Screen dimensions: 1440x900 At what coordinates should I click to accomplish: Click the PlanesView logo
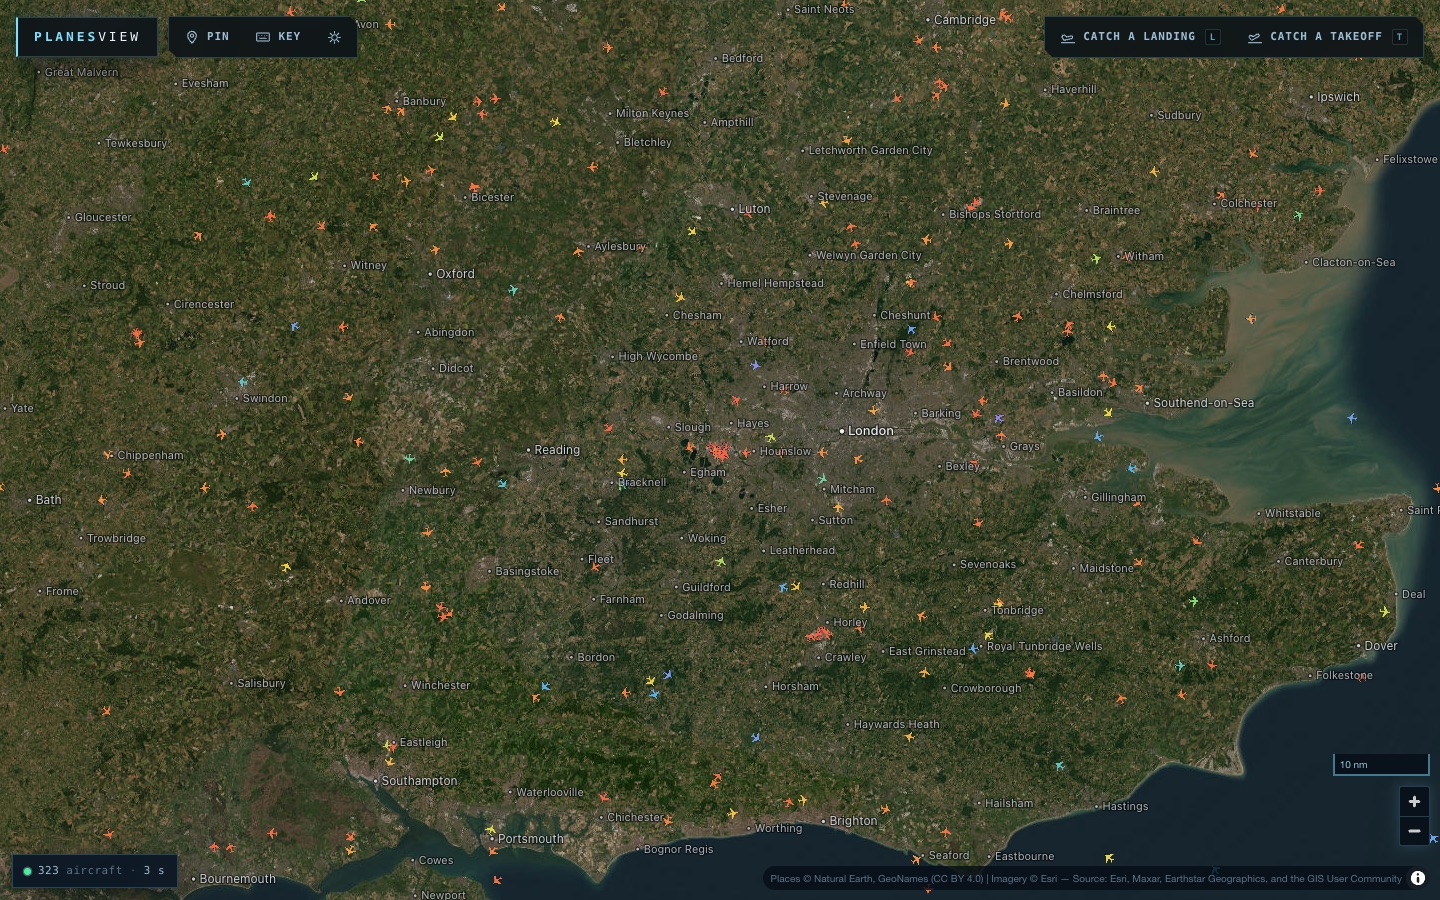(x=87, y=37)
